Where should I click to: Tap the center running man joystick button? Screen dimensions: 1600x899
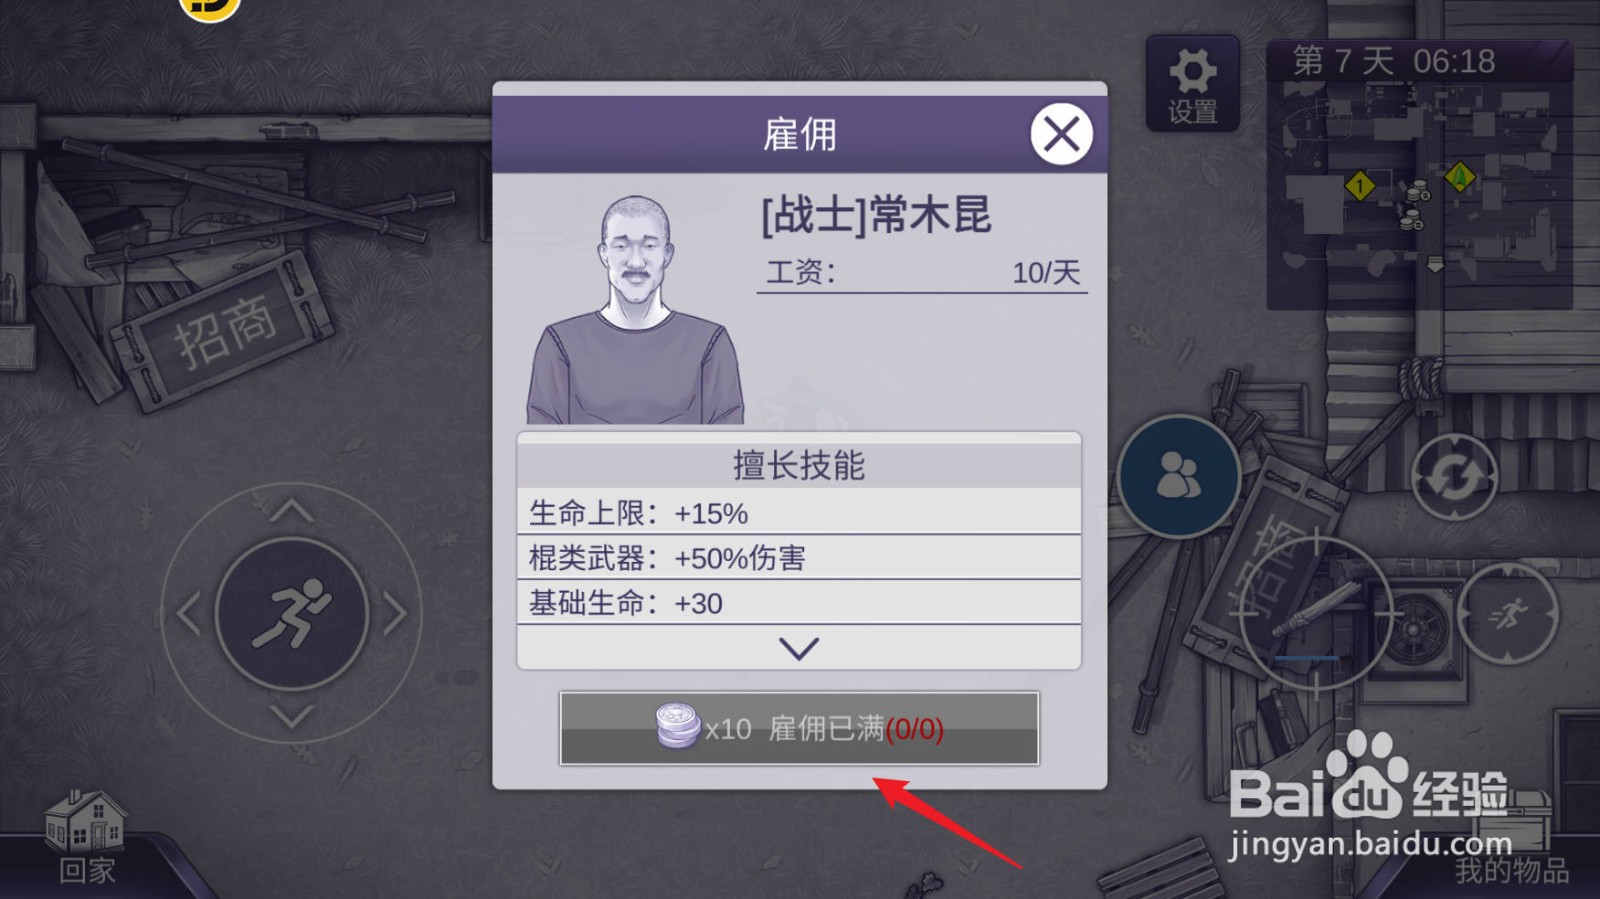pyautogui.click(x=291, y=613)
